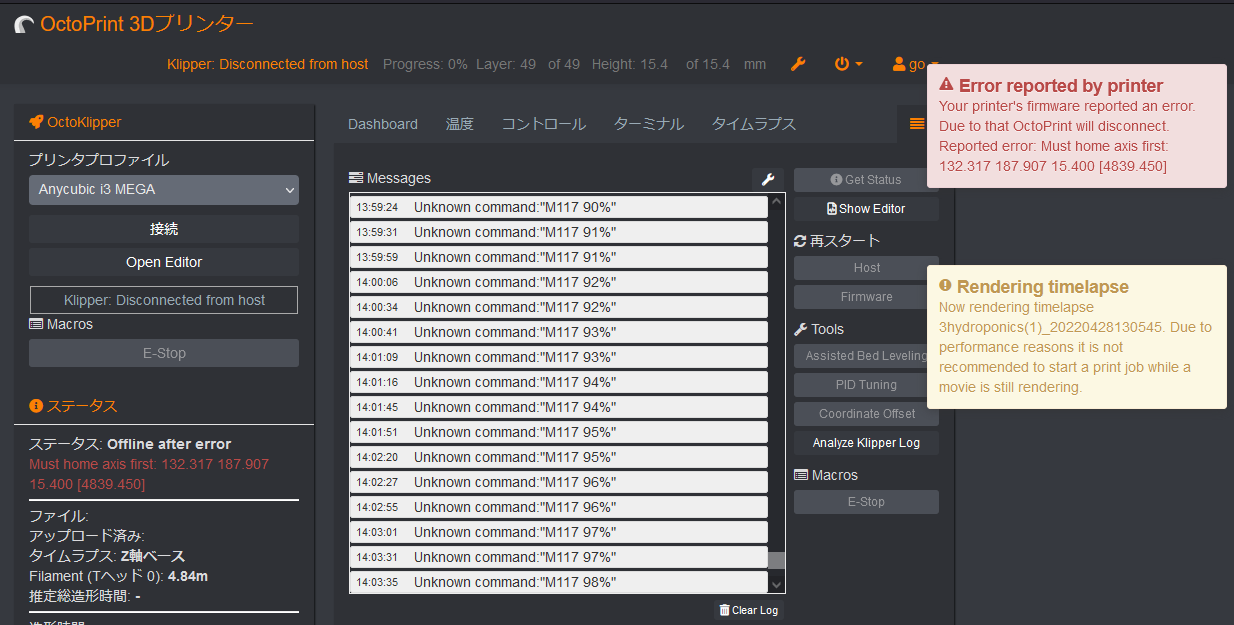The image size is (1234, 625).
Task: Go to the タイムラプス tab
Action: coord(754,124)
